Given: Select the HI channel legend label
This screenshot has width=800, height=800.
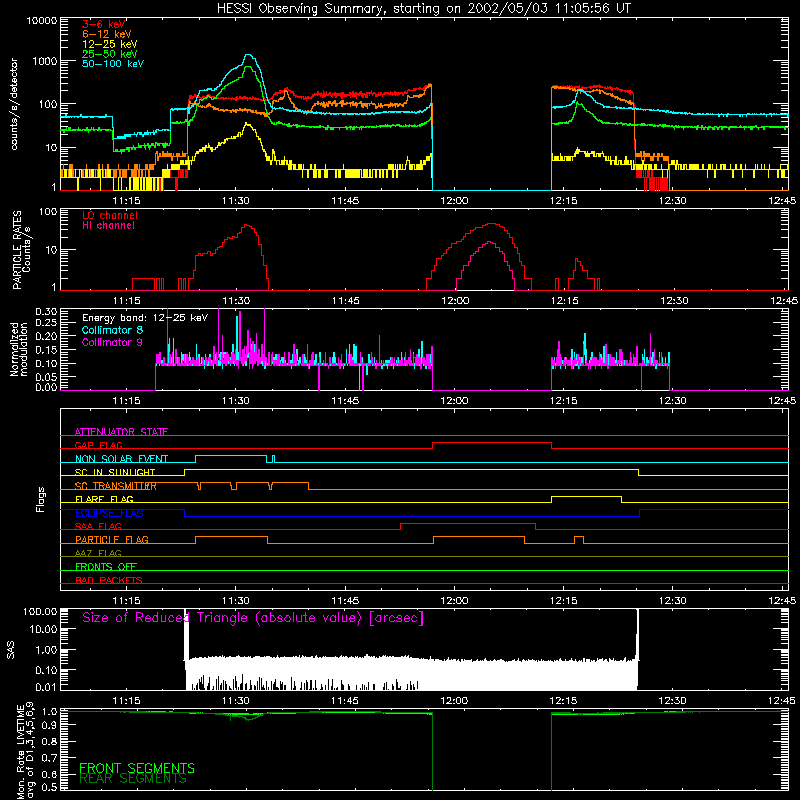Looking at the screenshot, I should click(x=108, y=226).
